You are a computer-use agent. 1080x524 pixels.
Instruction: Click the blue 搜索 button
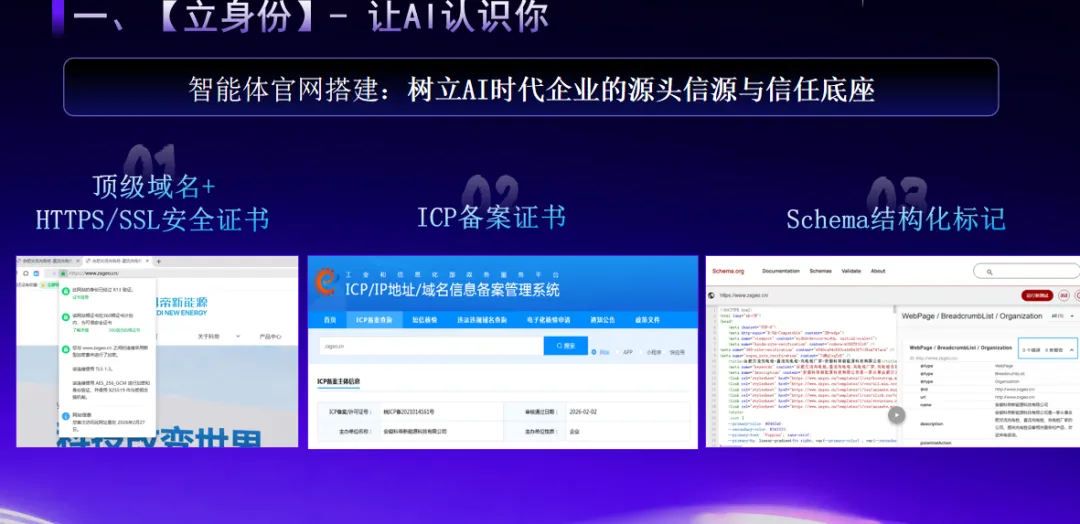pos(565,346)
